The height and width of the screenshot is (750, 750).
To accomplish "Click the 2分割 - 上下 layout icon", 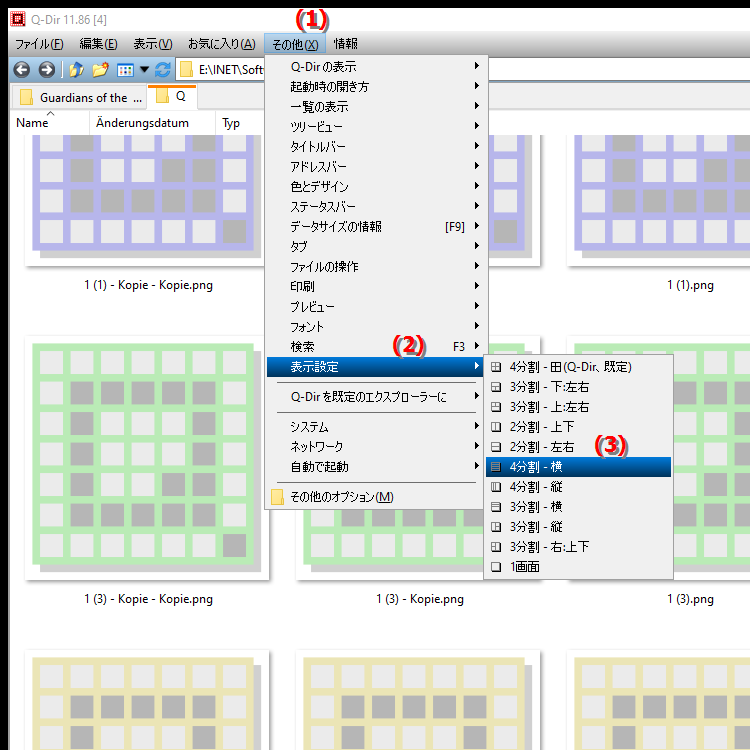I will 496,427.
